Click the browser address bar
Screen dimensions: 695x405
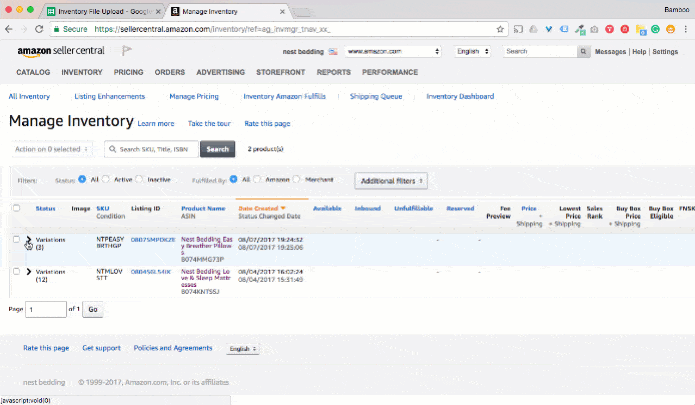click(279, 29)
